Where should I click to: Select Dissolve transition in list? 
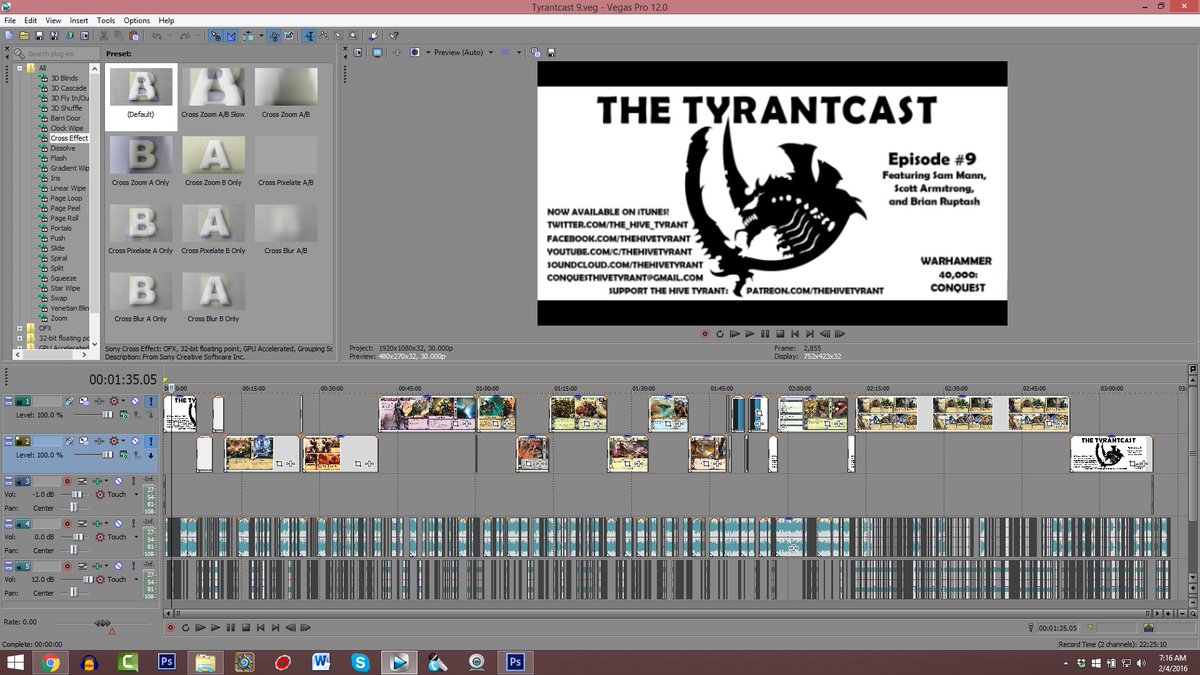pos(62,148)
